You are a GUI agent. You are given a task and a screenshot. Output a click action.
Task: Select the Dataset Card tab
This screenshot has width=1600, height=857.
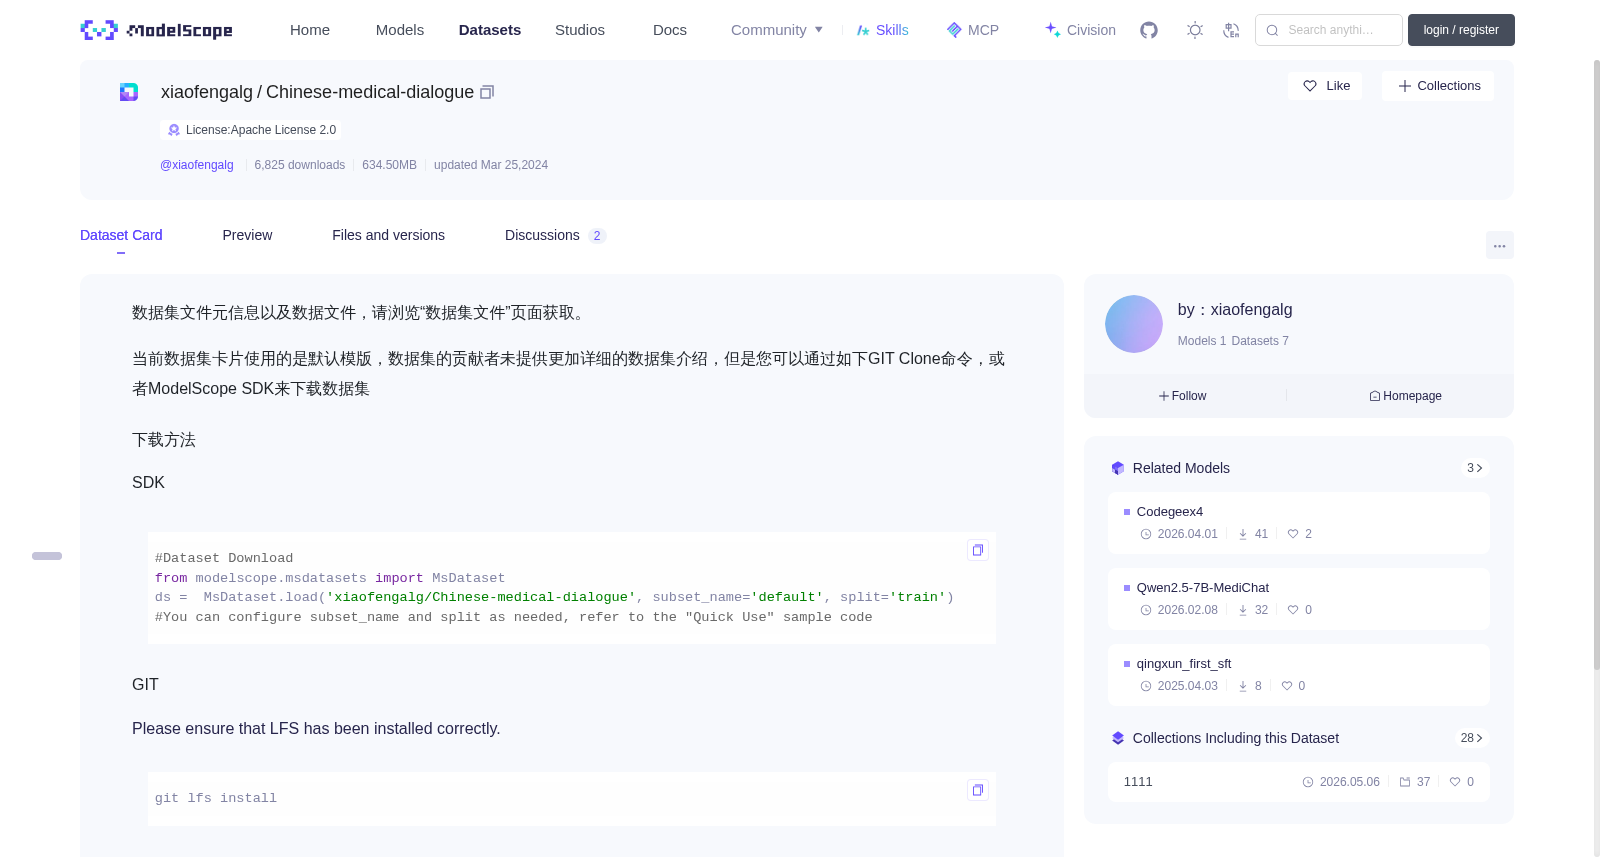click(121, 235)
